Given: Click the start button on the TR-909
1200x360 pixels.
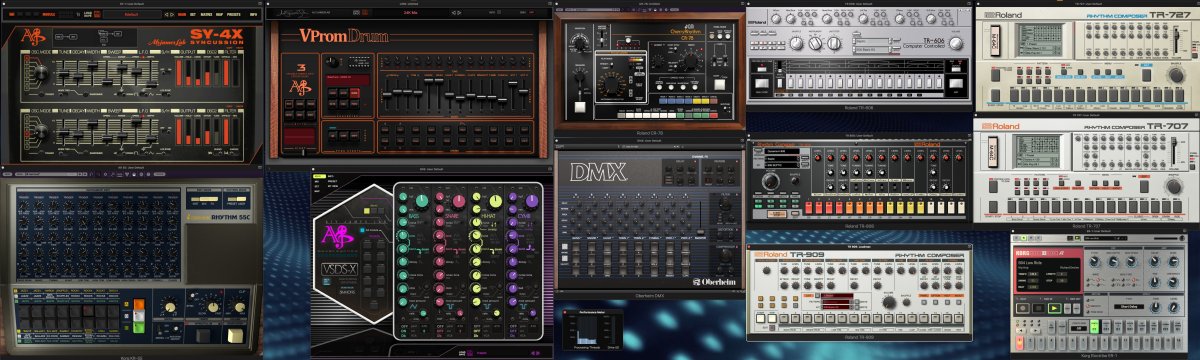Looking at the screenshot, I should [760, 318].
